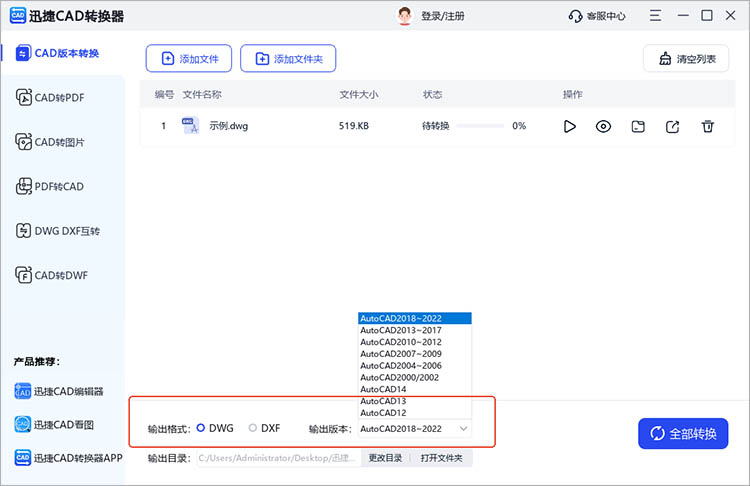Click the 文件名称 column header
This screenshot has width=750, height=486.
coord(202,94)
